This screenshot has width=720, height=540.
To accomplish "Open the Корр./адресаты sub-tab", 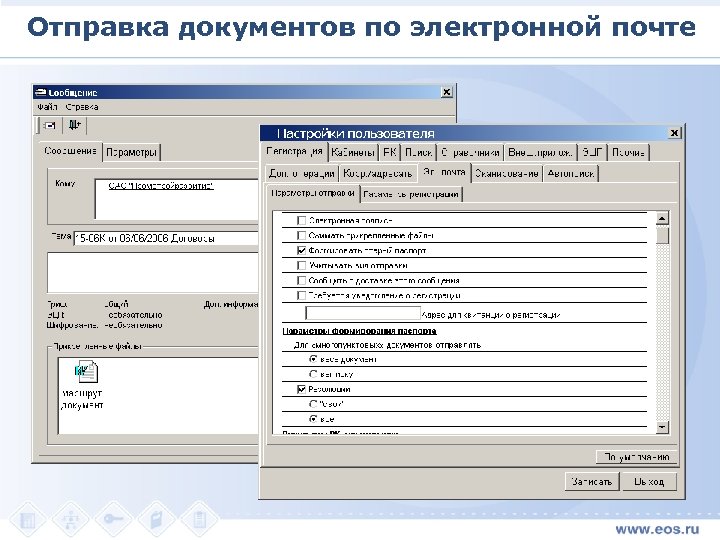I will coord(377,174).
